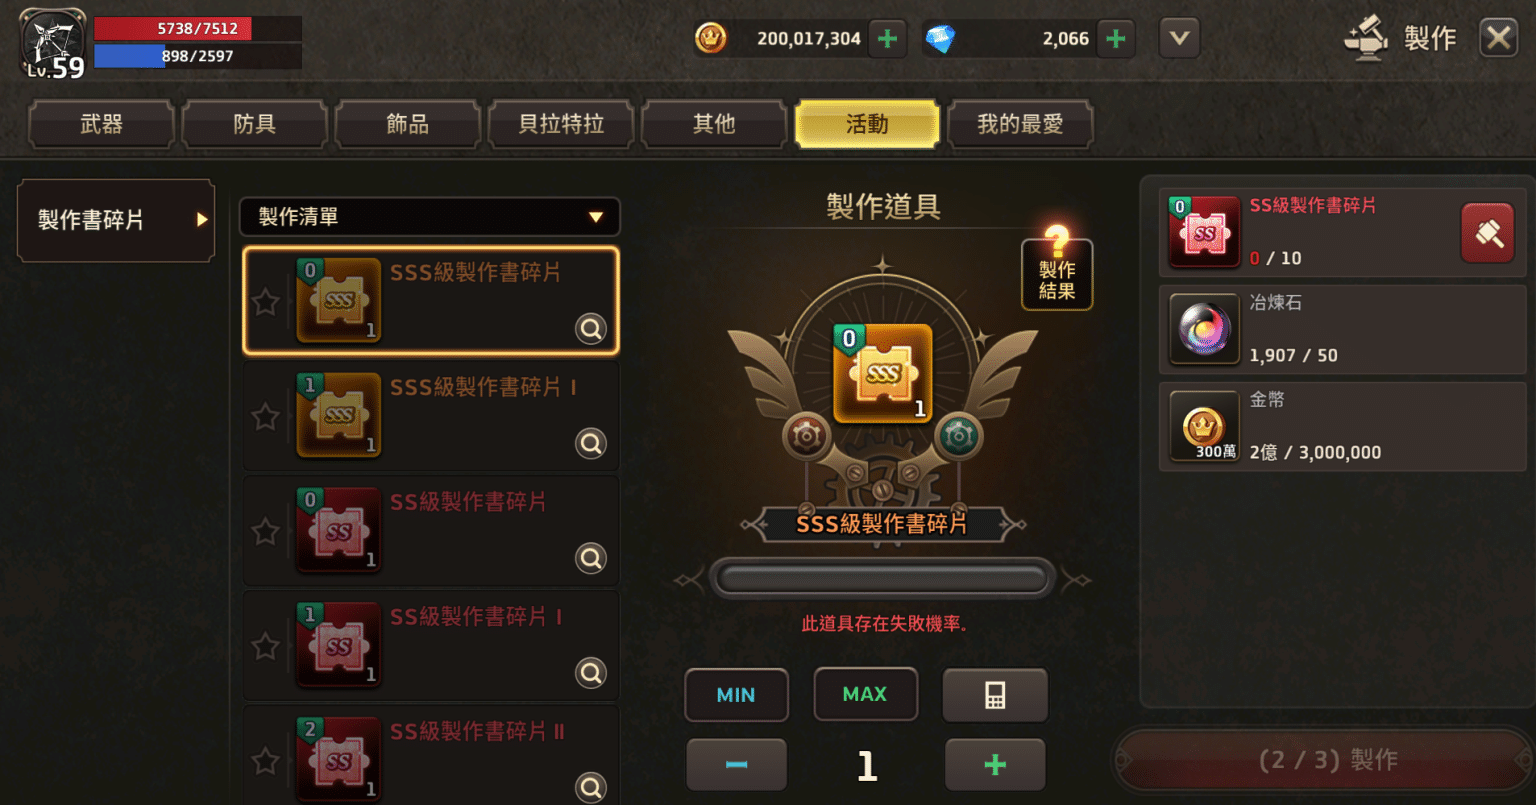
Task: Open the calculator quantity input icon
Action: click(995, 695)
